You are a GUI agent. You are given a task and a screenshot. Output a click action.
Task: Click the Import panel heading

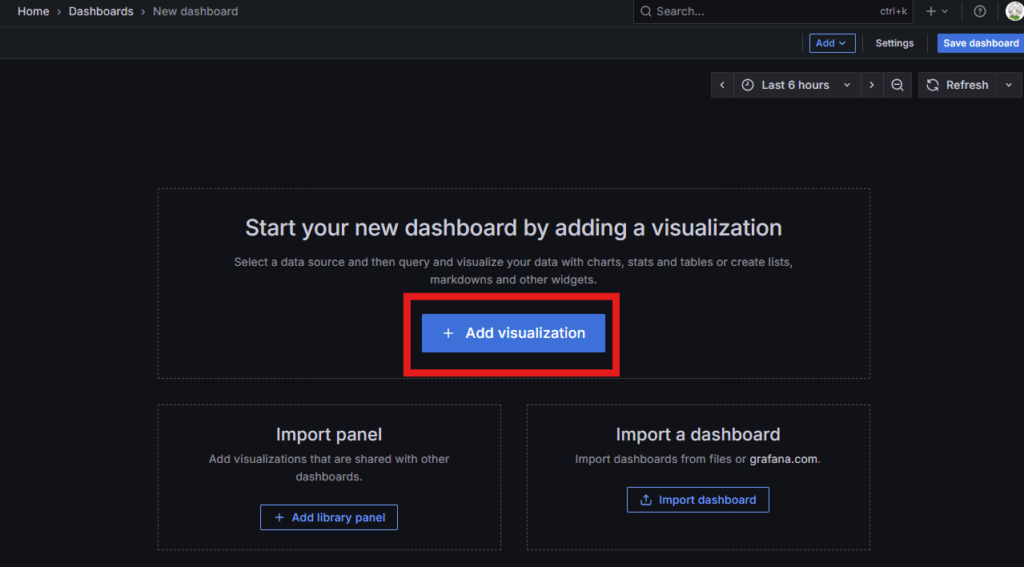[328, 434]
